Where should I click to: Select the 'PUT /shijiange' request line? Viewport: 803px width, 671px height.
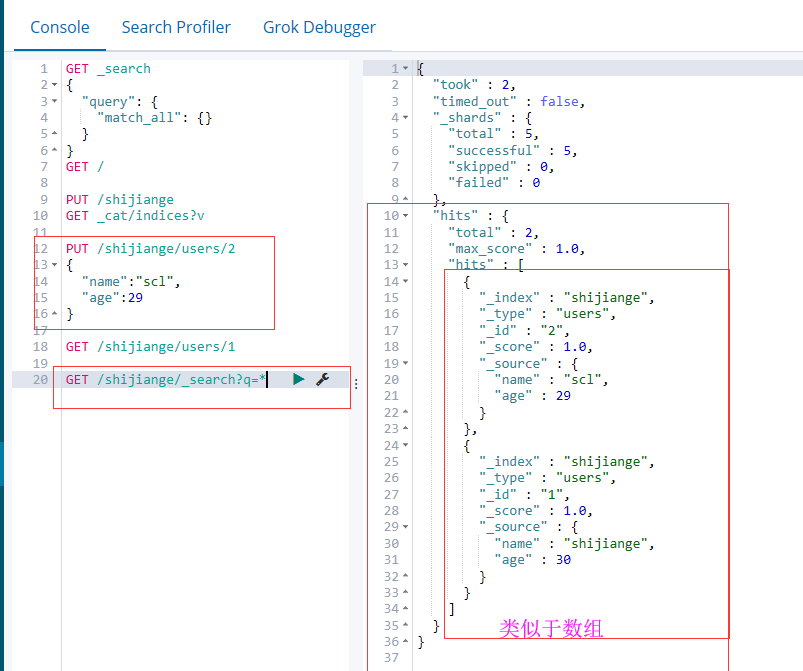pyautogui.click(x=119, y=200)
